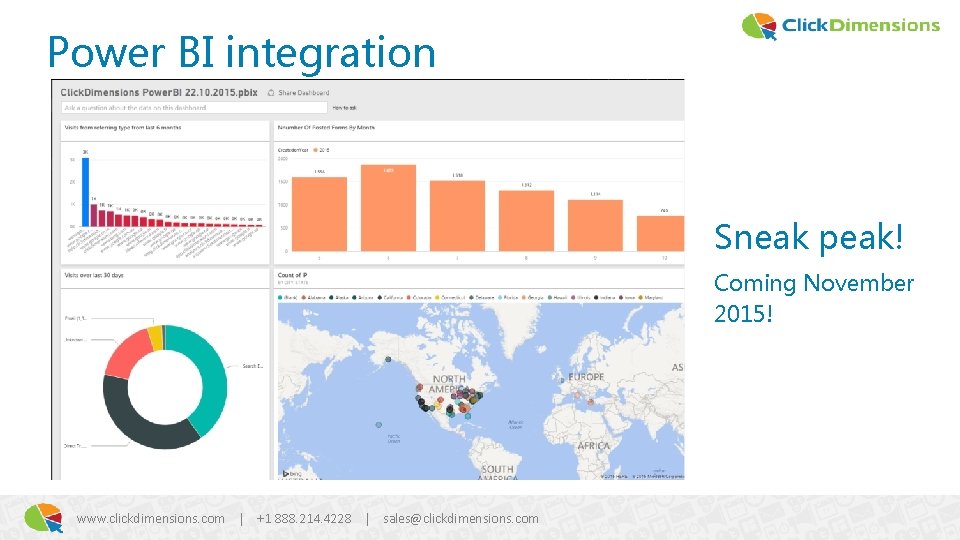Open the 'Visits from referring type' tile title
This screenshot has height=540, width=960.
click(122, 127)
